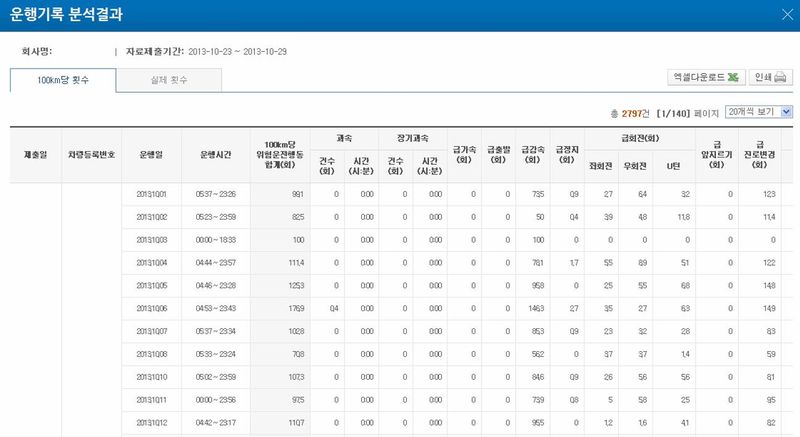Image resolution: width=800 pixels, height=437 pixels.
Task: Click the 100km당 위험운전행동 합계(회) header
Action: [280, 155]
